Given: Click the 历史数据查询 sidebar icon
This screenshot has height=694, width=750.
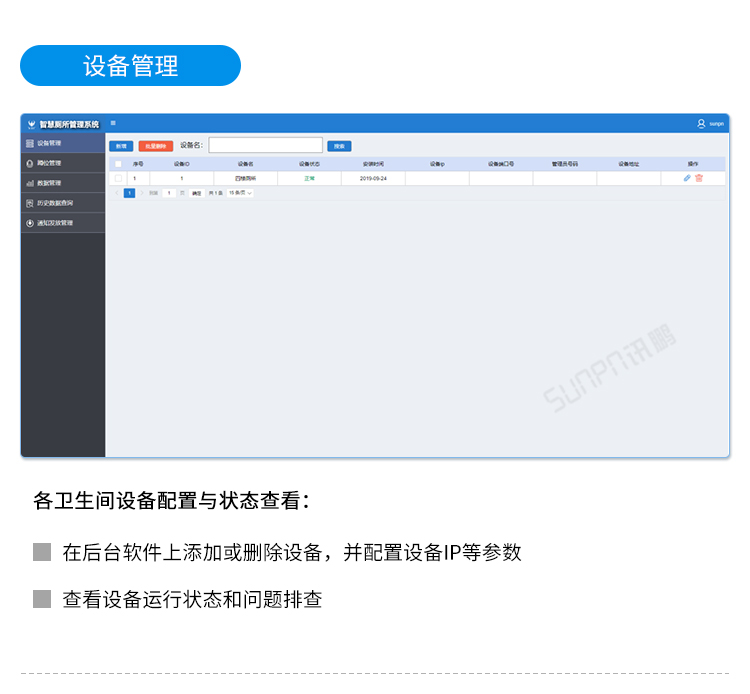Looking at the screenshot, I should click(30, 203).
